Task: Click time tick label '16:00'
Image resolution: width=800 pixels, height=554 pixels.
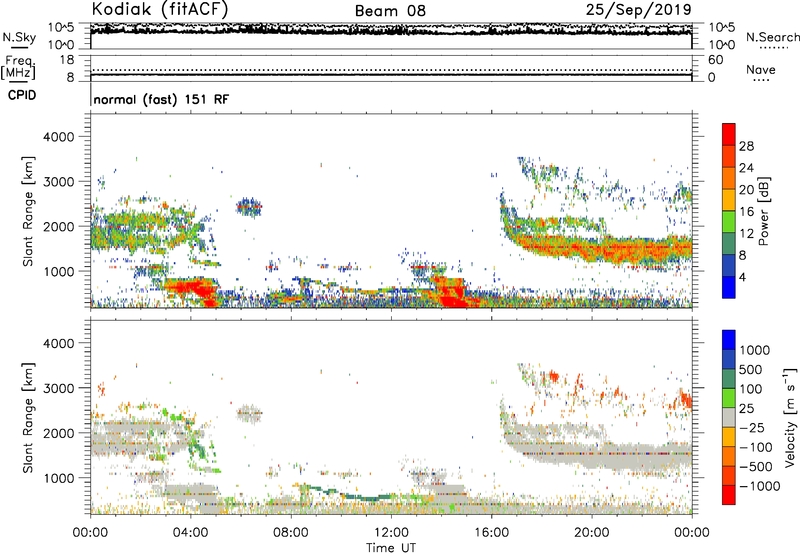Action: [491, 533]
